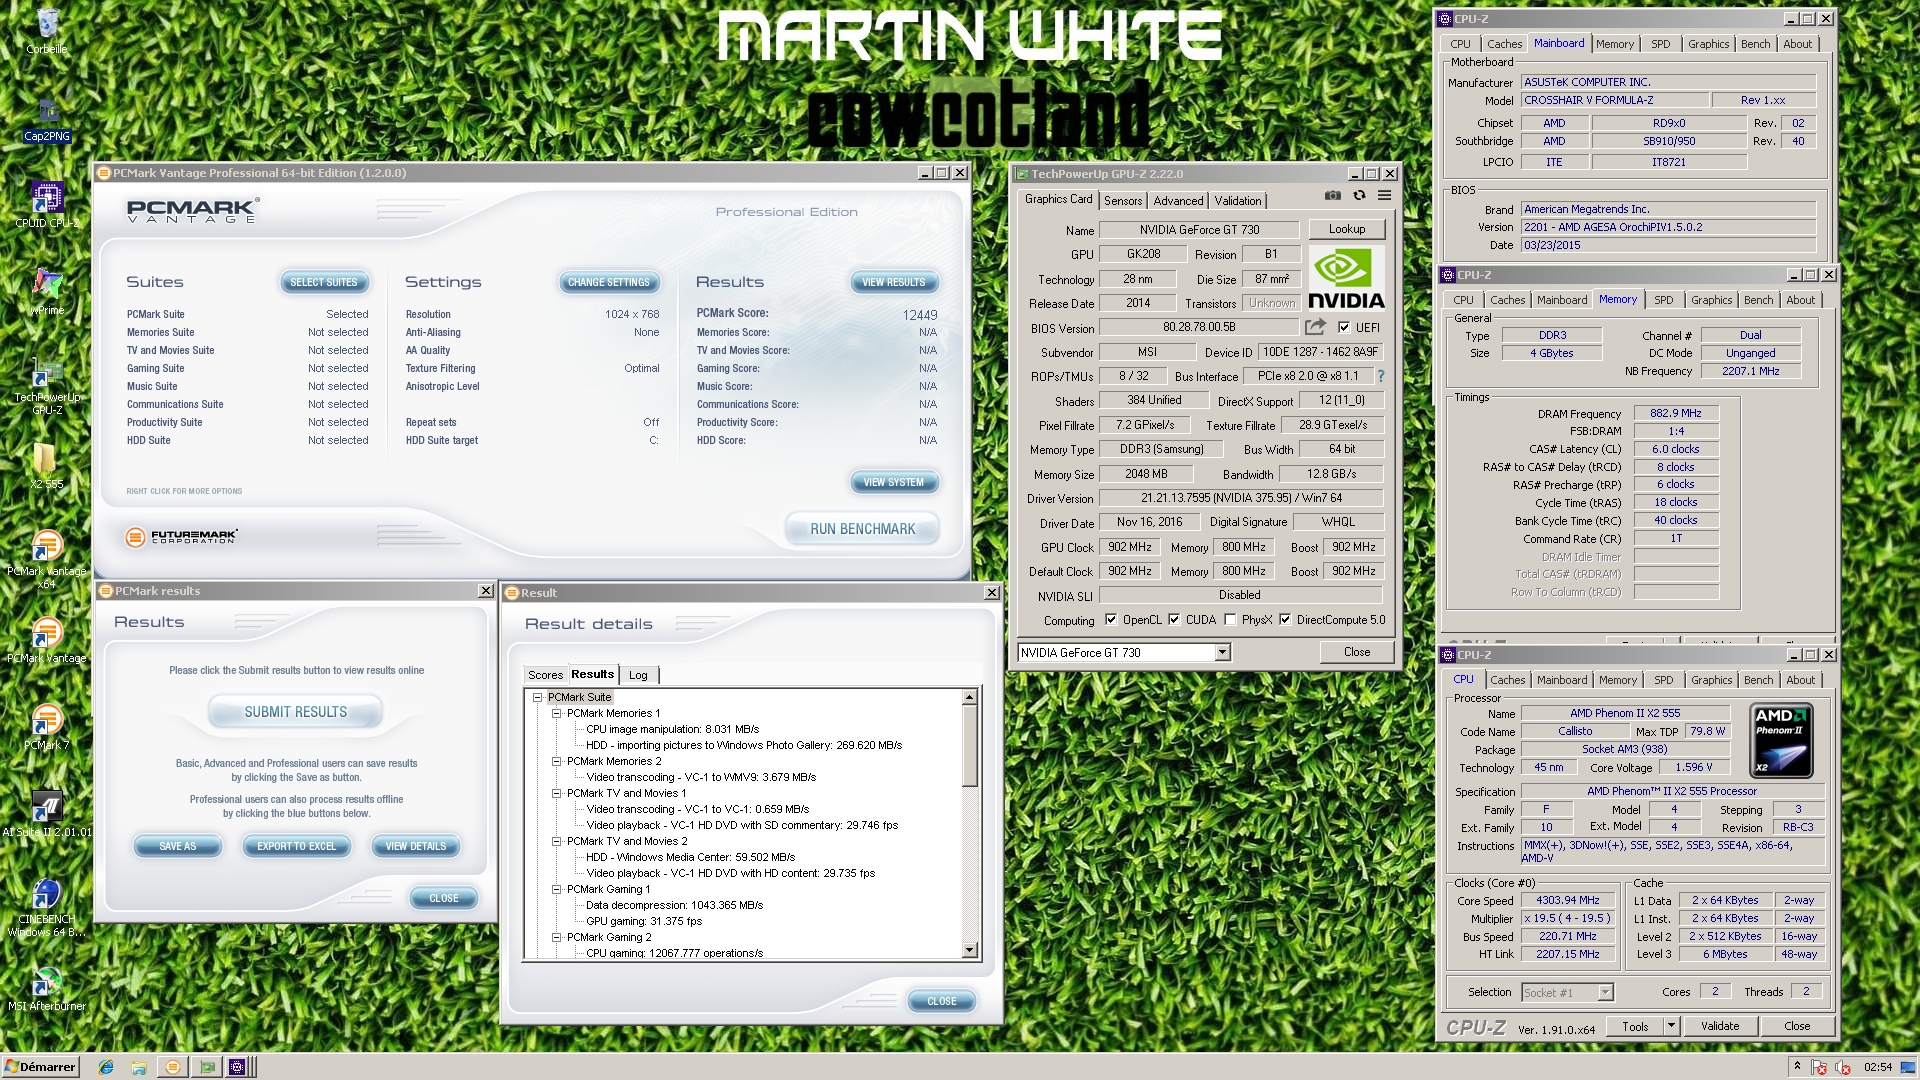The width and height of the screenshot is (1920, 1080).
Task: Collapse PCMark TV and Movies 1 node
Action: [x=556, y=794]
